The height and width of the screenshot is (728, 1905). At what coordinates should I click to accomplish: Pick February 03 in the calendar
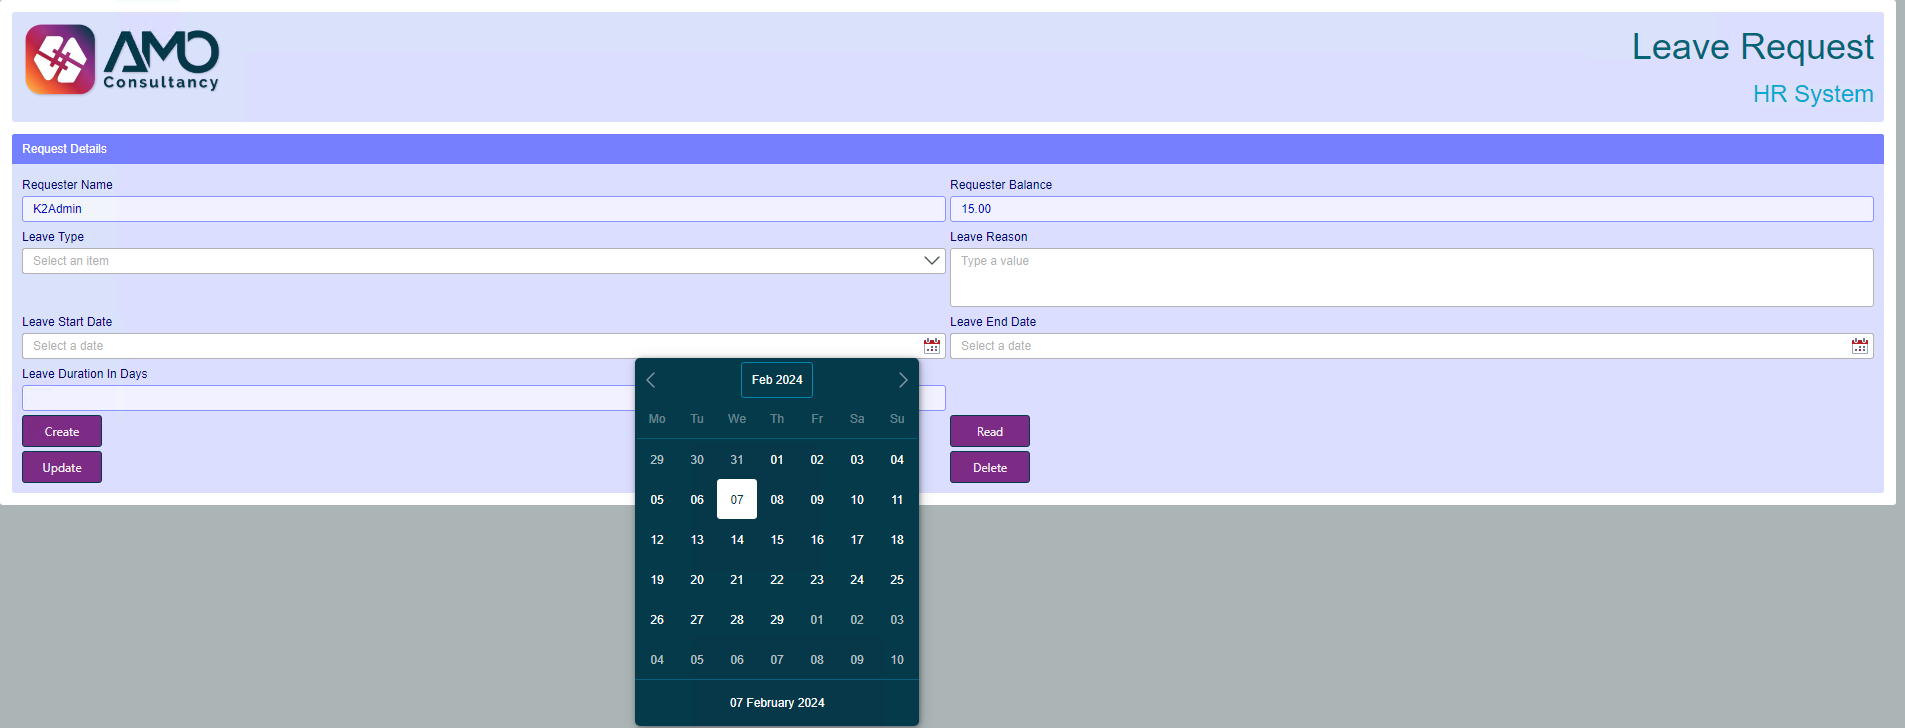857,460
